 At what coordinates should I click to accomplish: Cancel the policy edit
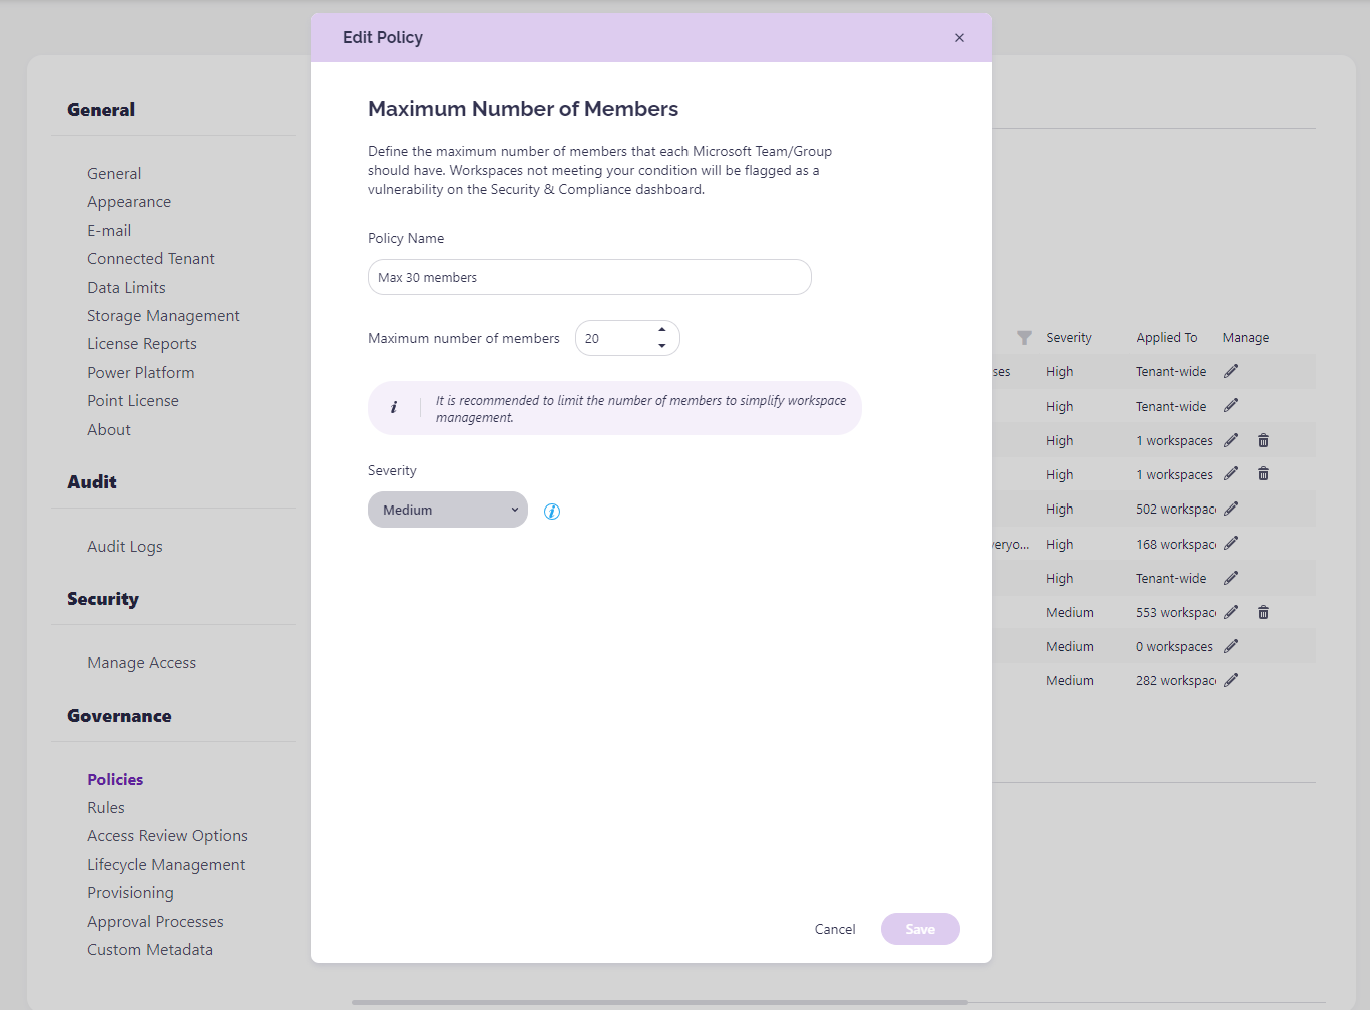point(835,929)
